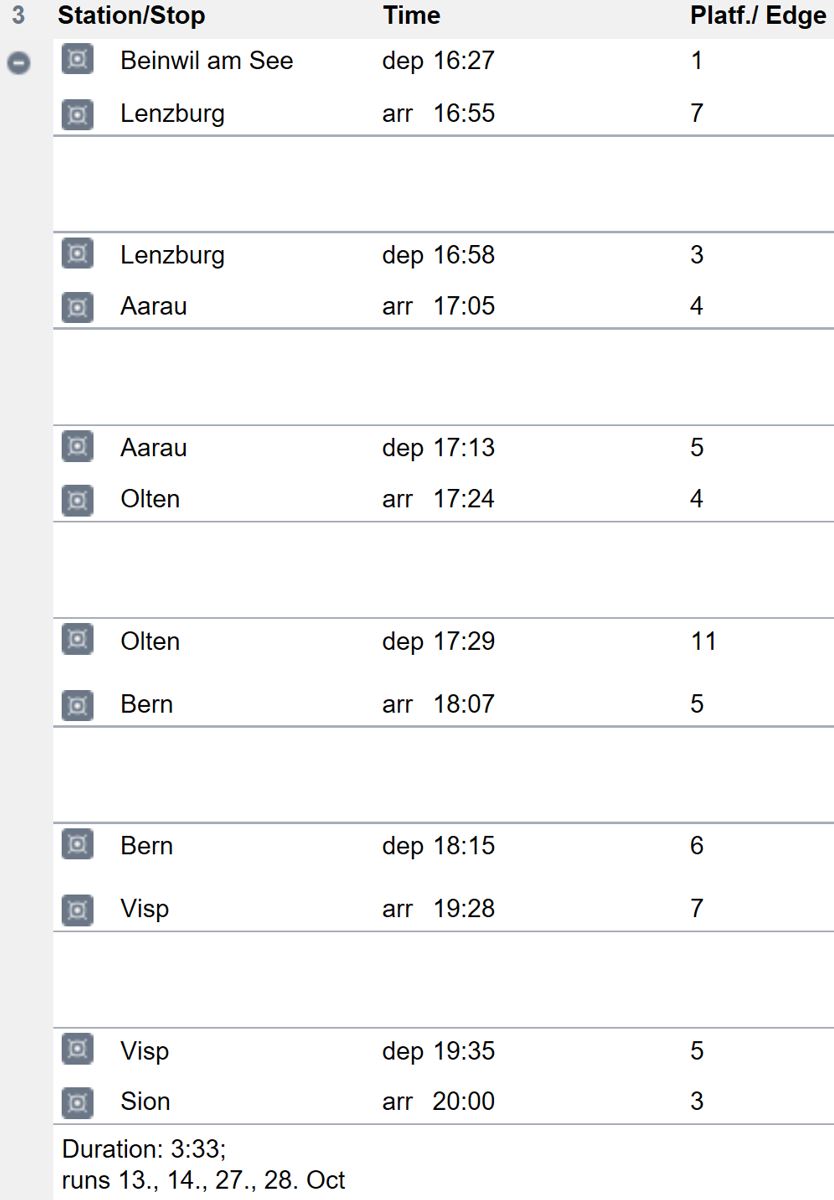Click station icon next to Lenzburg departure 16:58
This screenshot has width=834, height=1200.
77,255
